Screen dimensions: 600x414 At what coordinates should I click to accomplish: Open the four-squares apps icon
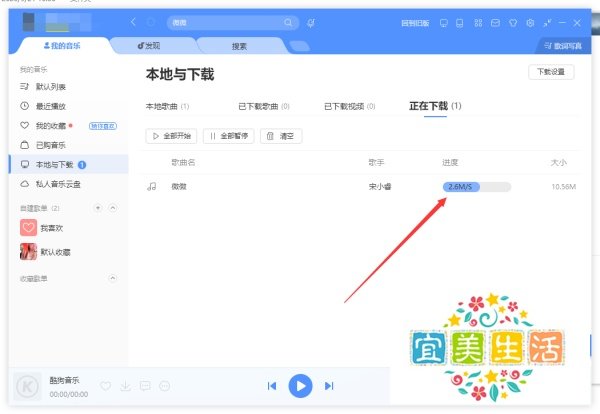(478, 23)
